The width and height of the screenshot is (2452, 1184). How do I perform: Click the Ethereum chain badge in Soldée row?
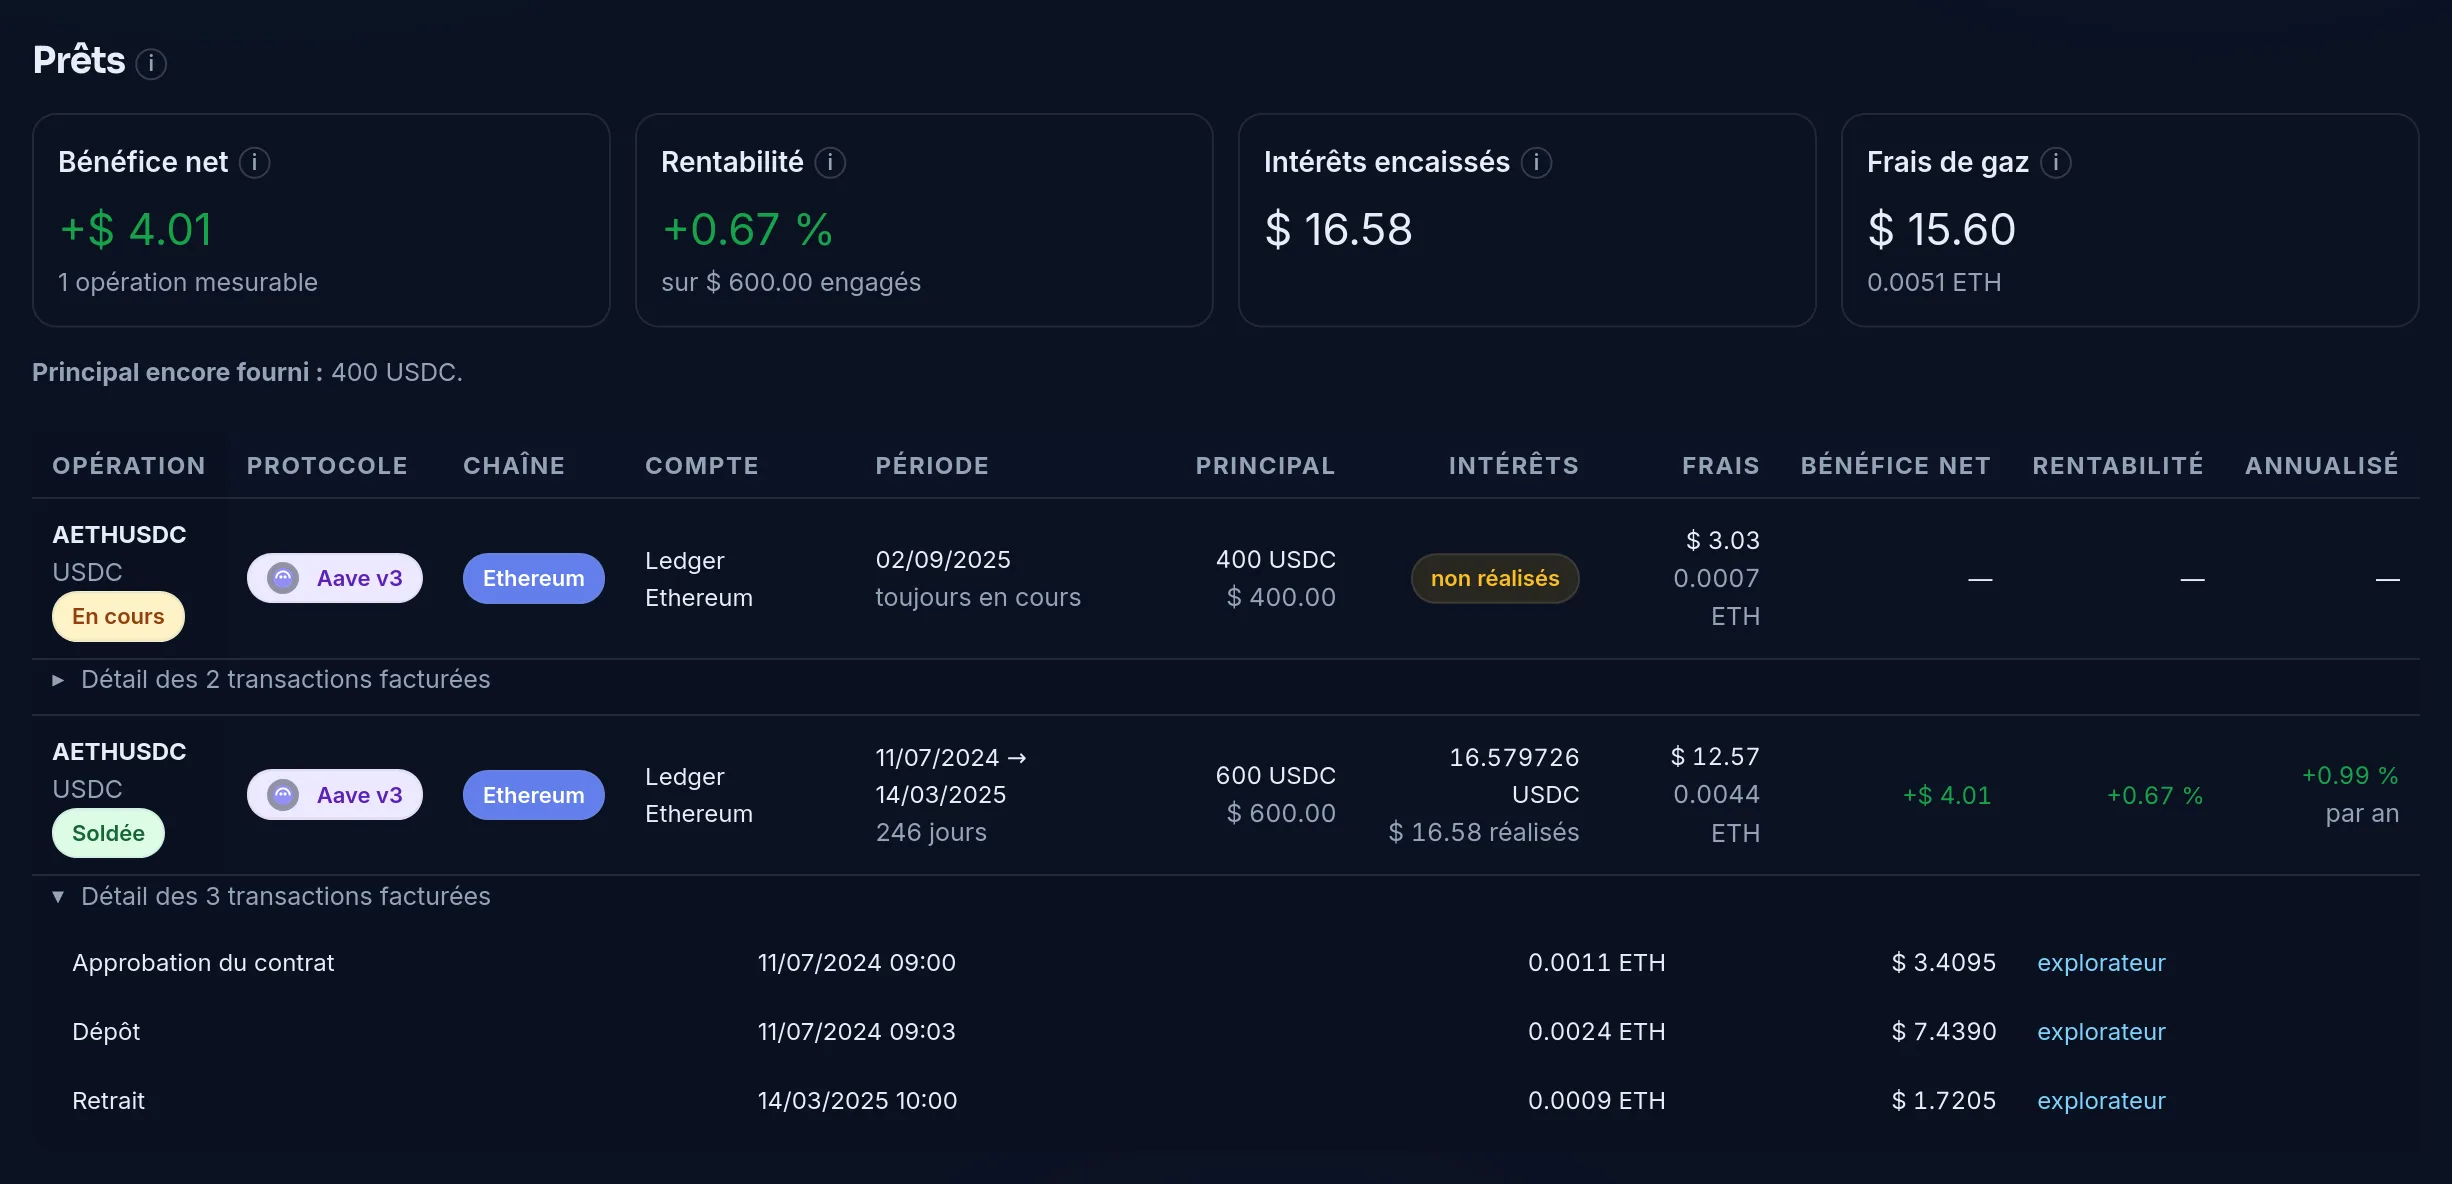click(533, 795)
